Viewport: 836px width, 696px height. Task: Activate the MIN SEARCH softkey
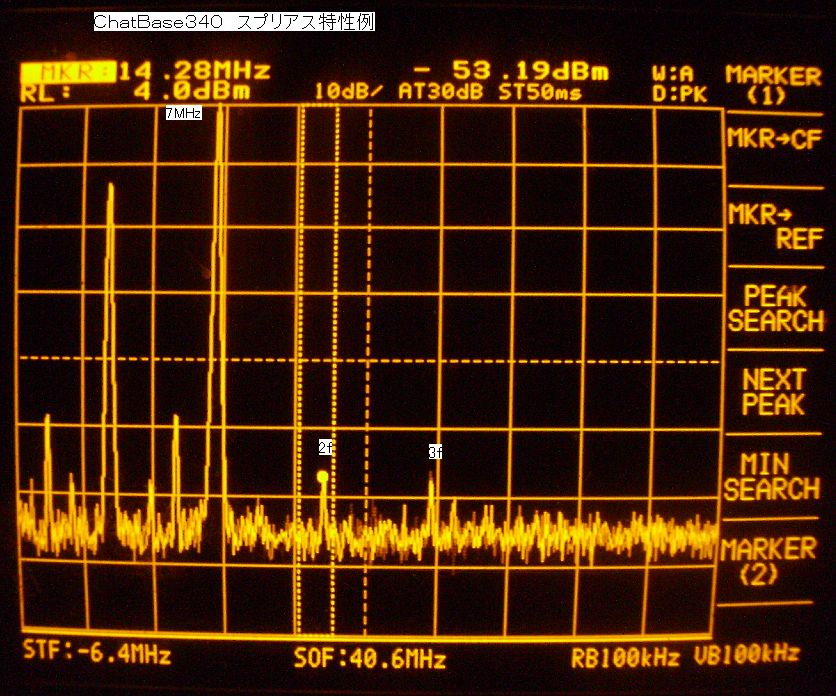pyautogui.click(x=771, y=477)
